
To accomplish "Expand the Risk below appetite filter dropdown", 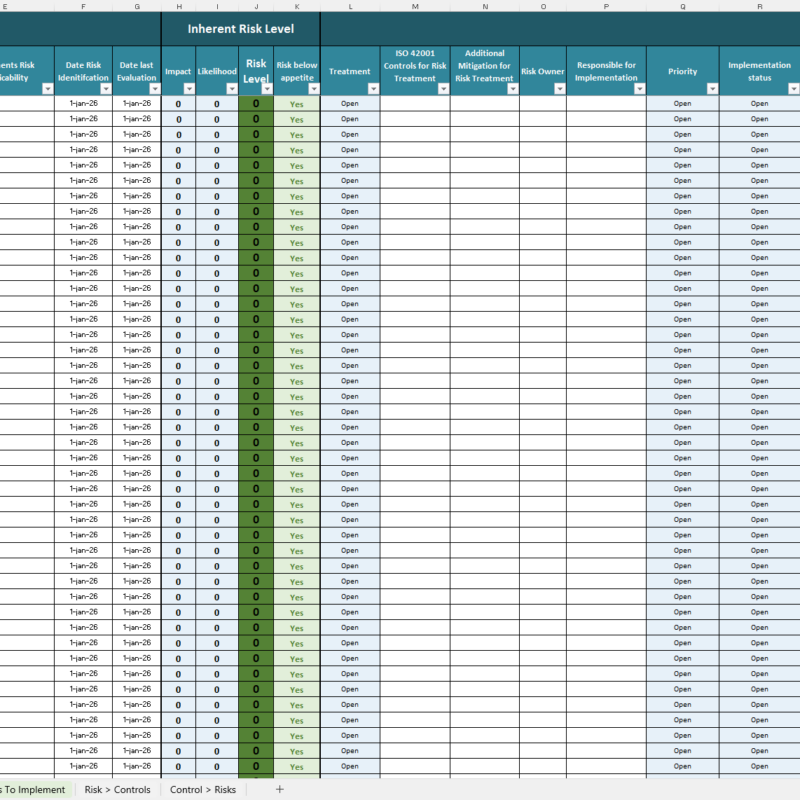I will (x=314, y=88).
